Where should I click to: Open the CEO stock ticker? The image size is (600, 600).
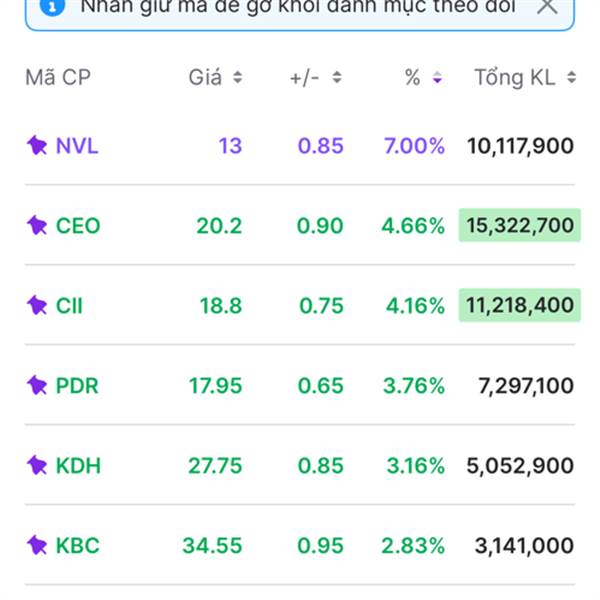78,226
